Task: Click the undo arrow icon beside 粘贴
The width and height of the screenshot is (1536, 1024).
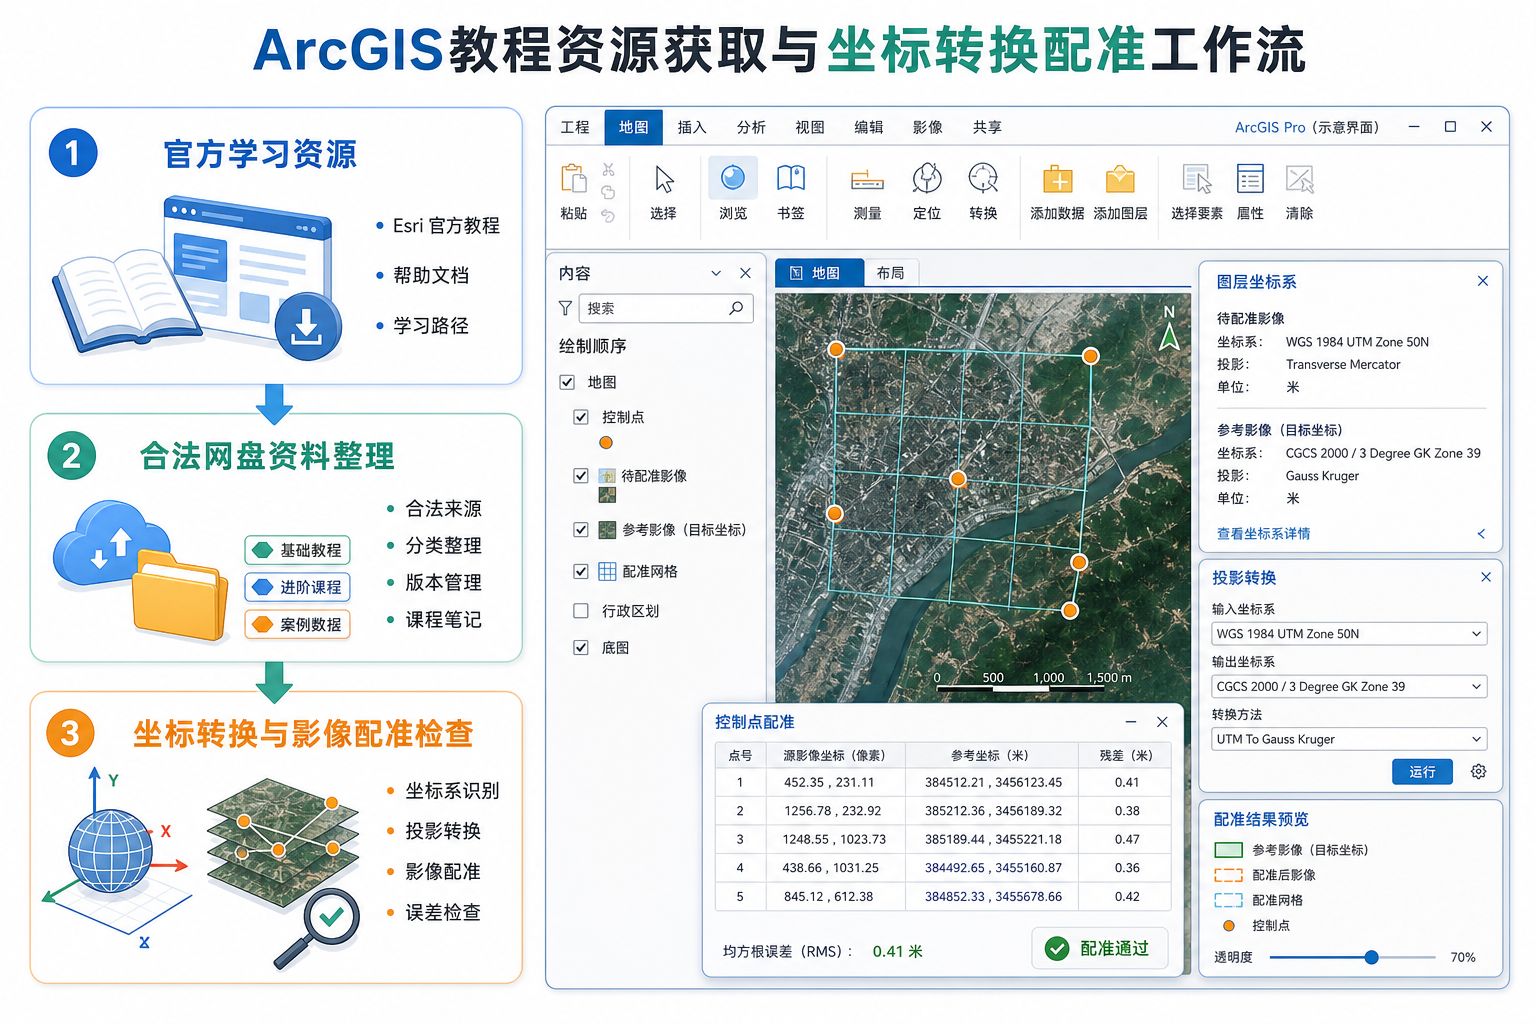Action: coord(608,215)
